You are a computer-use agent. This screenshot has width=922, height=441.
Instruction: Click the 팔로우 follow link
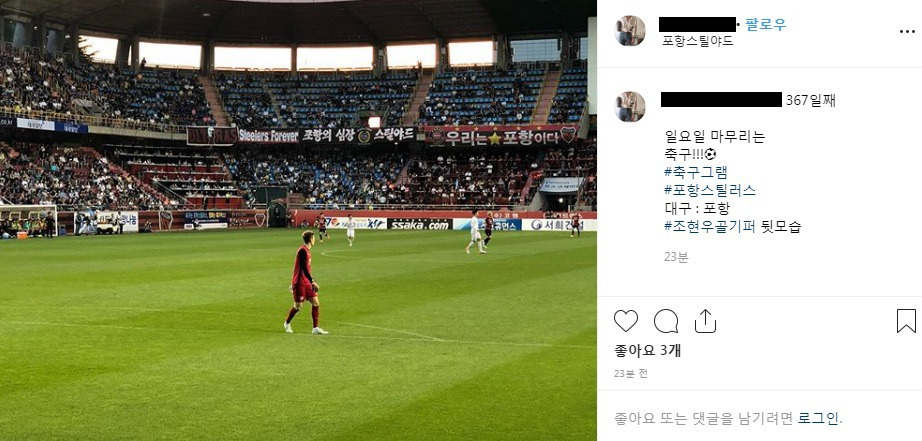pos(766,24)
